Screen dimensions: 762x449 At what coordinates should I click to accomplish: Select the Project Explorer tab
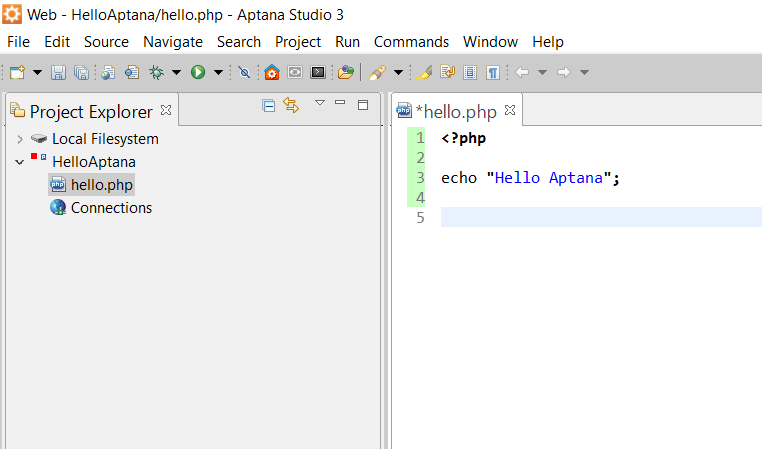91,112
